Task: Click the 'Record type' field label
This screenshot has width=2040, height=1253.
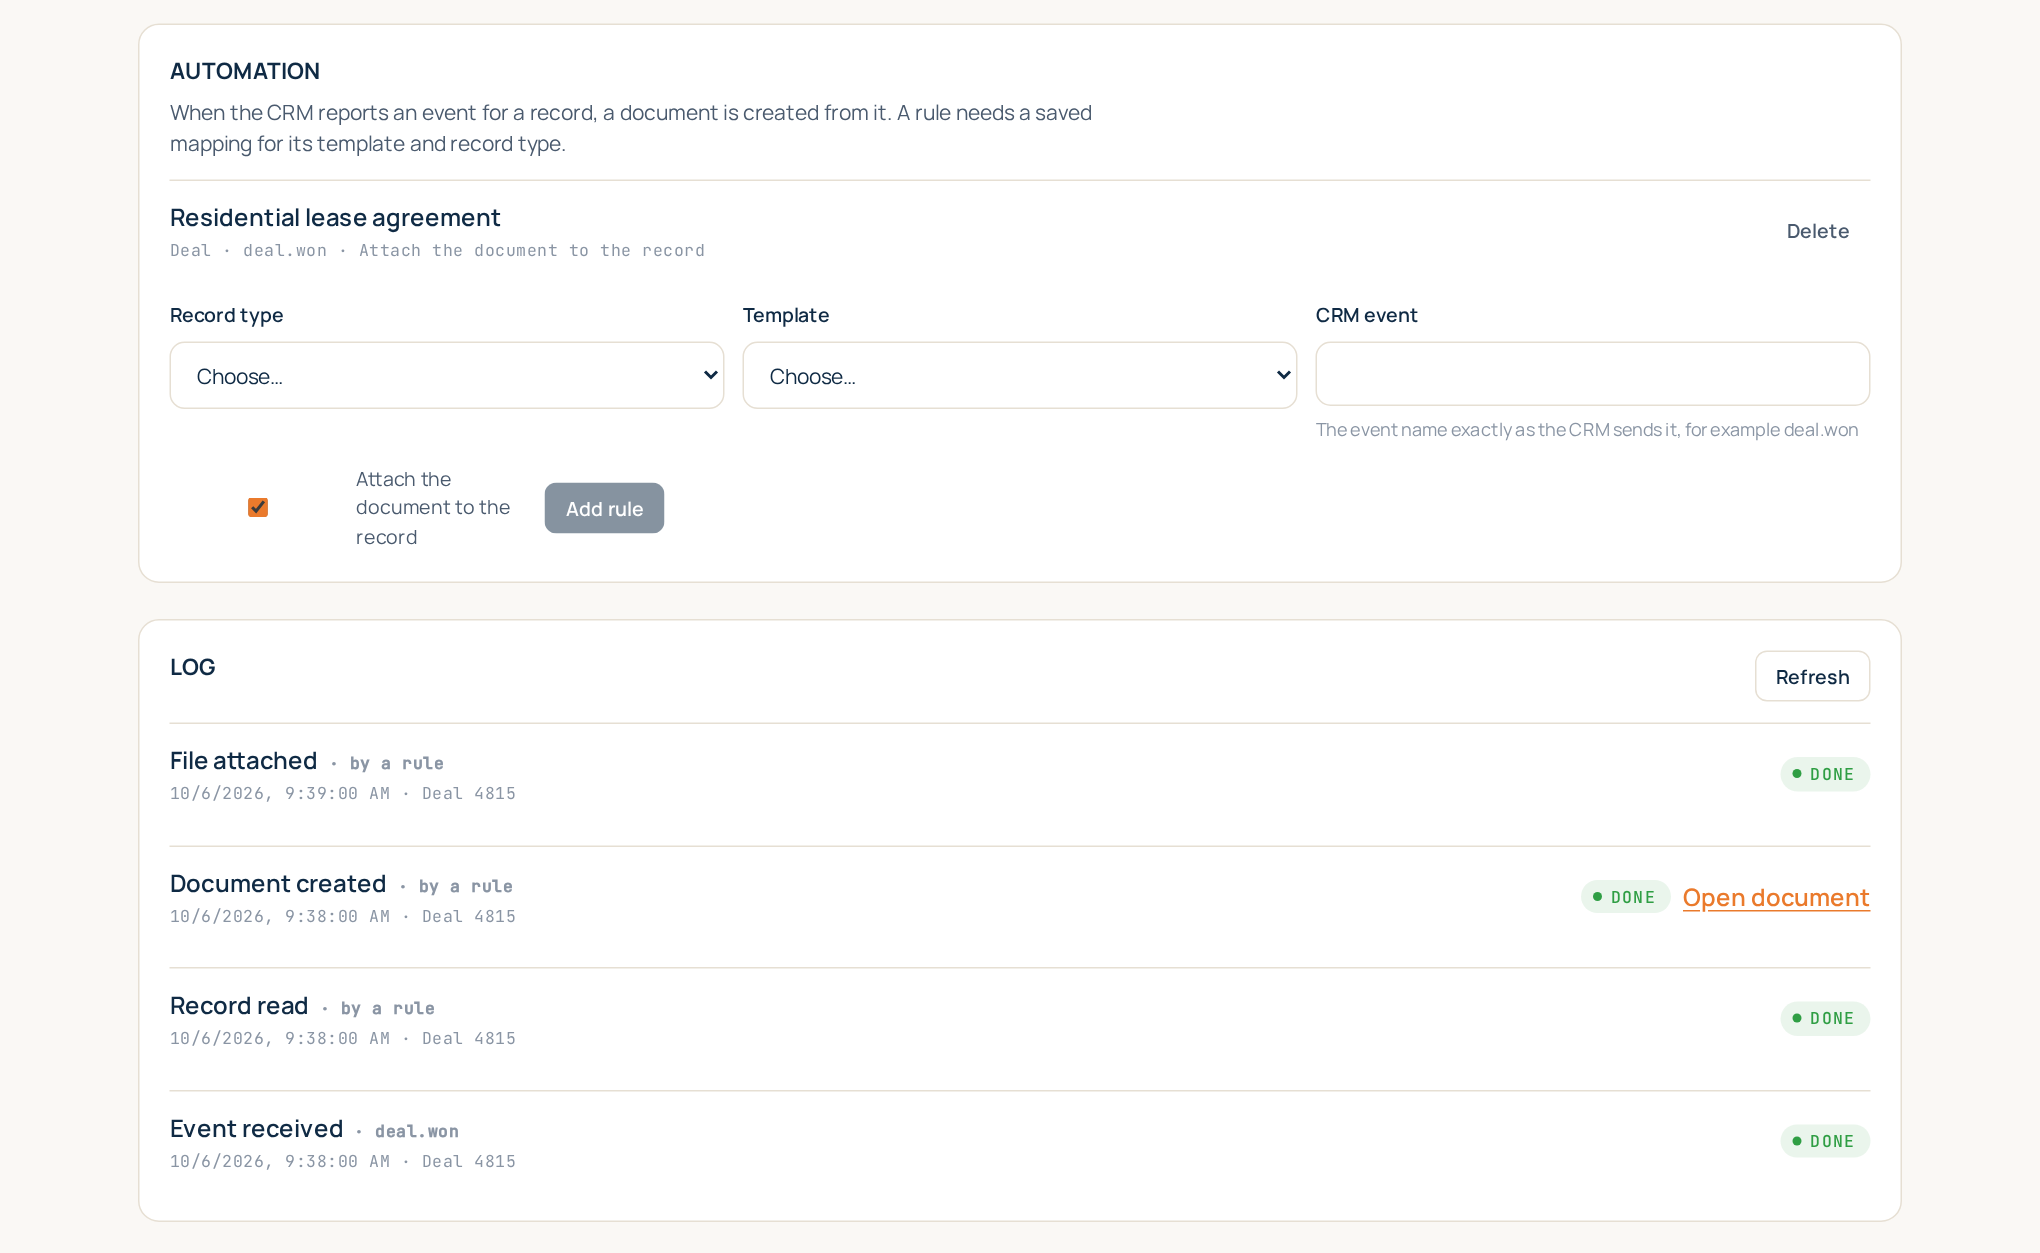Action: pos(227,315)
